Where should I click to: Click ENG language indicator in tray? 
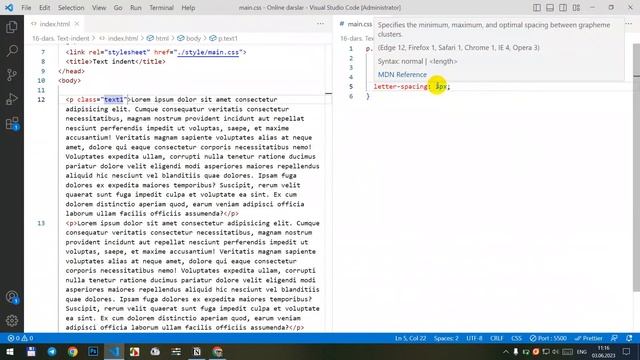tap(582, 352)
